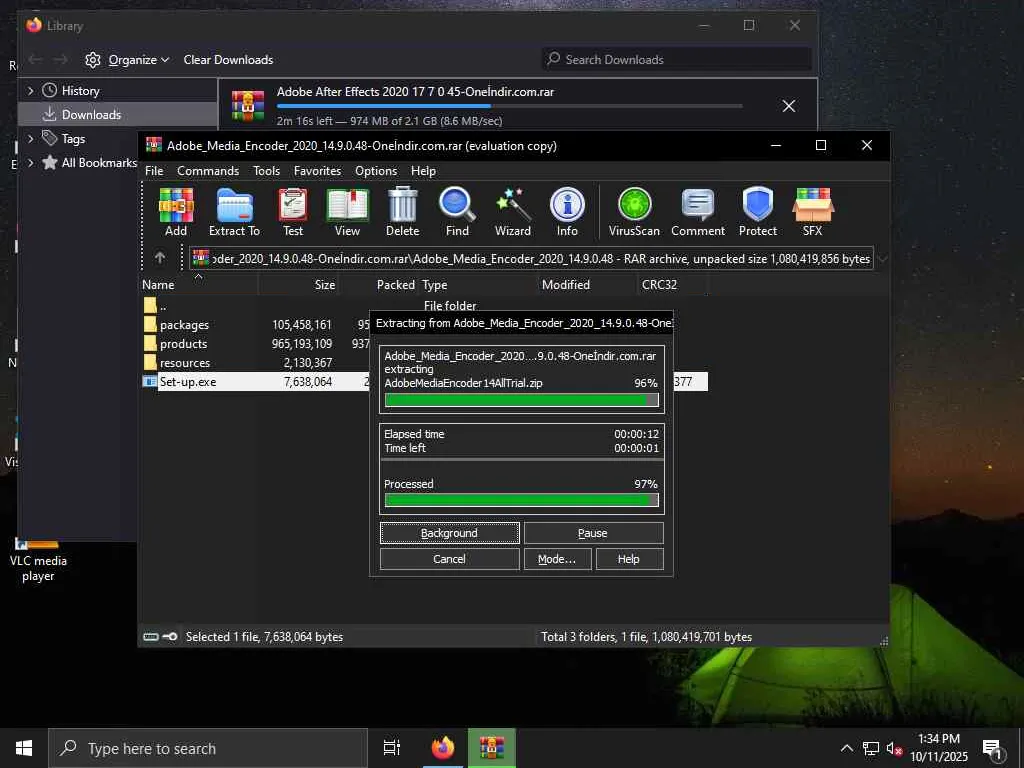Cancel the extraction
1024x768 pixels.
pos(449,559)
